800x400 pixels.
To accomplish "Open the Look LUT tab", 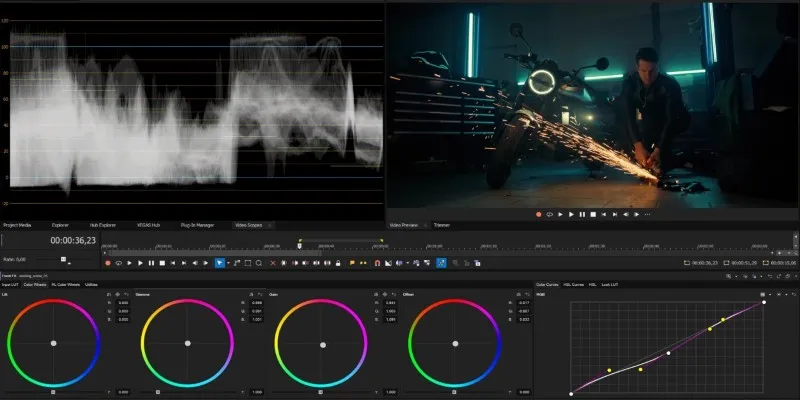I will click(x=610, y=284).
